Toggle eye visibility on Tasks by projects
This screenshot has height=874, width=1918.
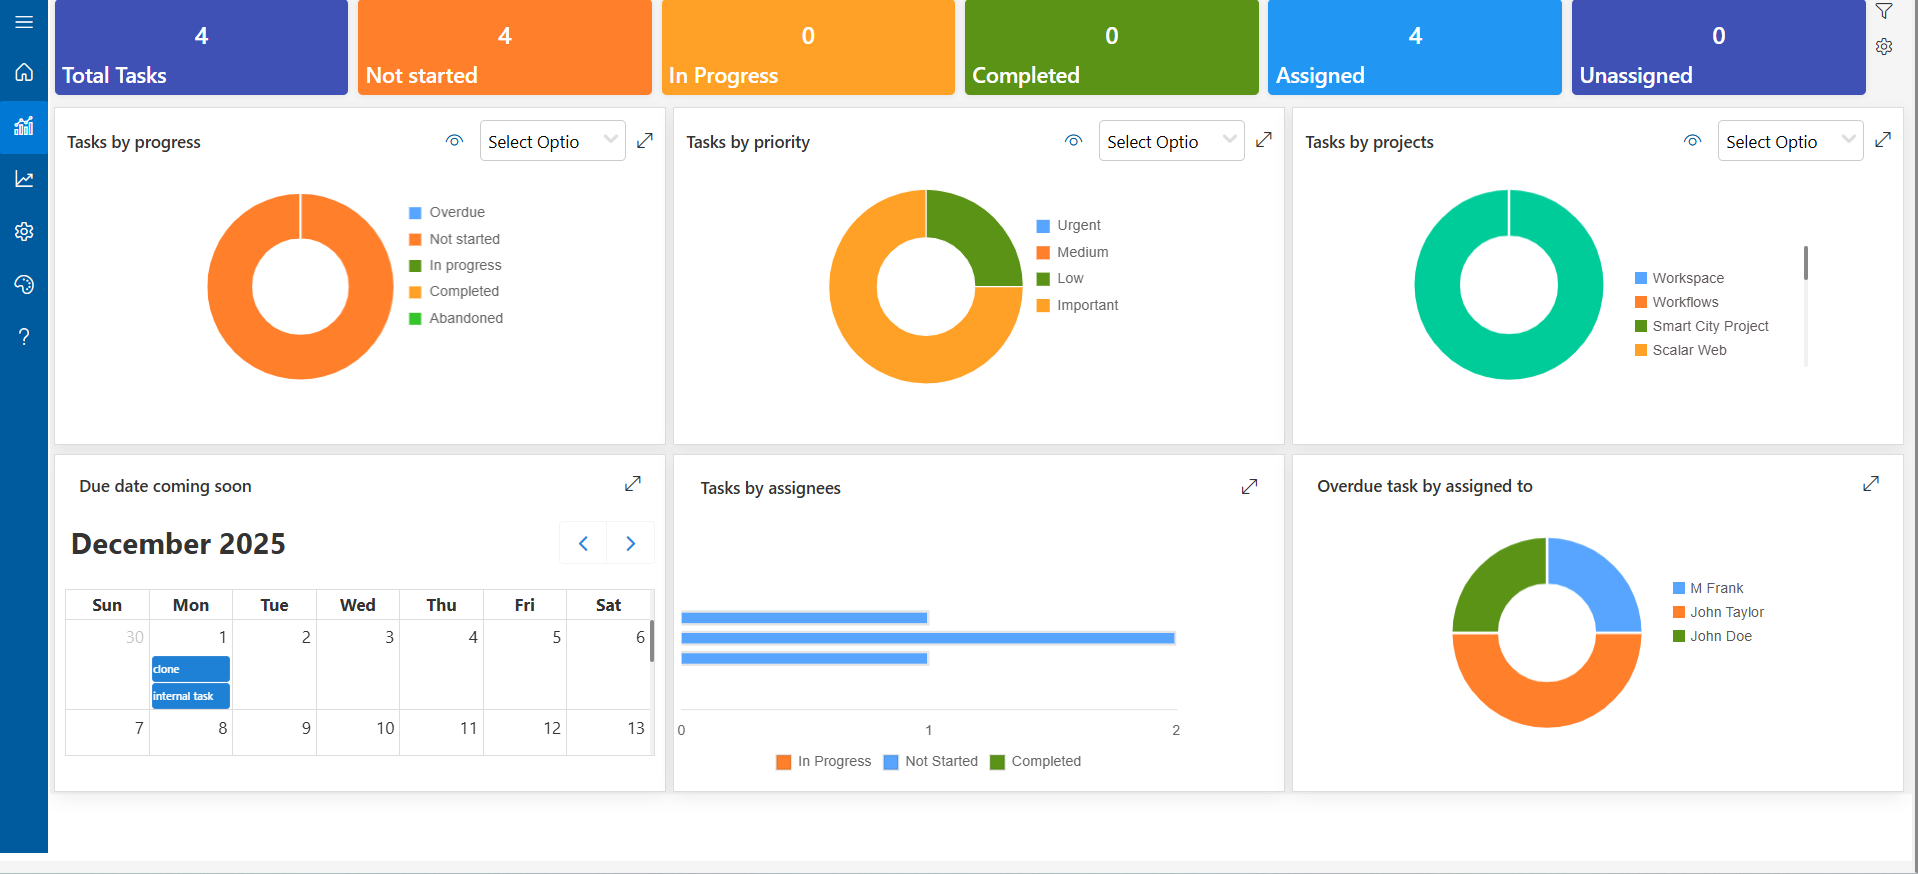(x=1692, y=141)
